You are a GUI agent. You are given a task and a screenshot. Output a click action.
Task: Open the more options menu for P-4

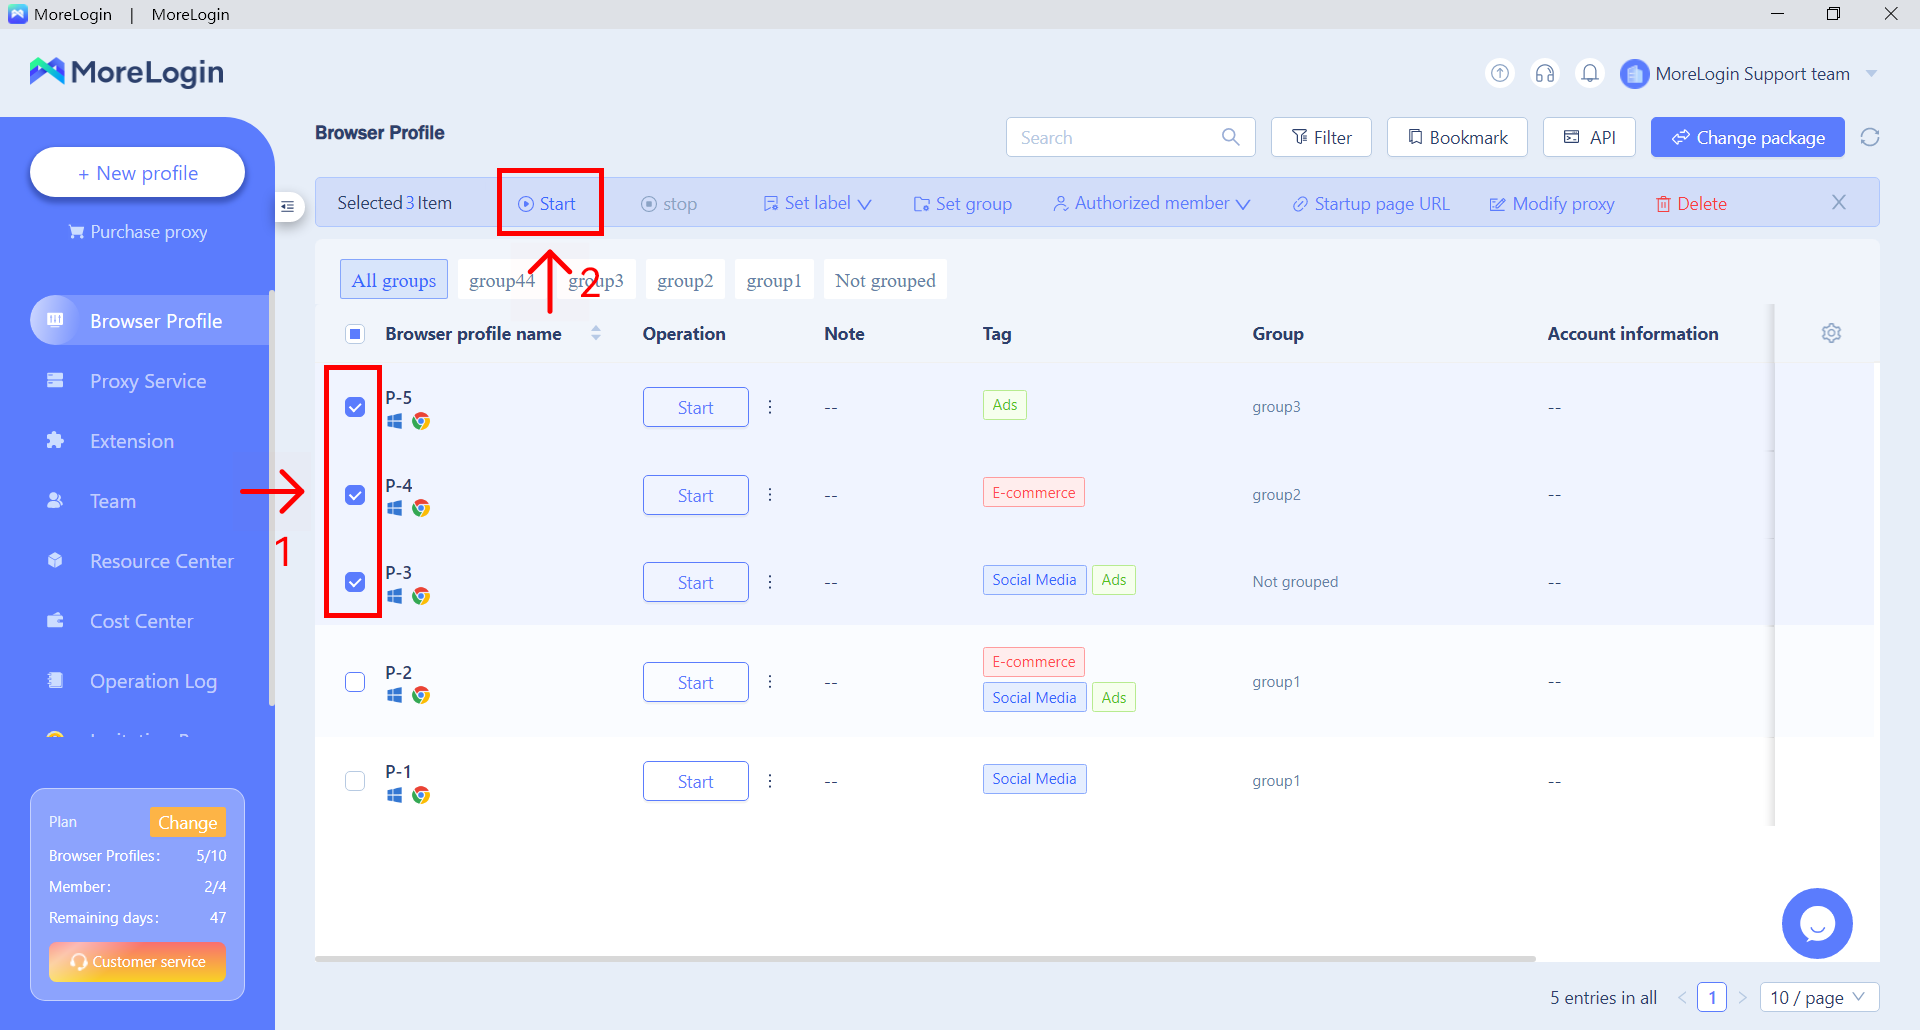(770, 495)
